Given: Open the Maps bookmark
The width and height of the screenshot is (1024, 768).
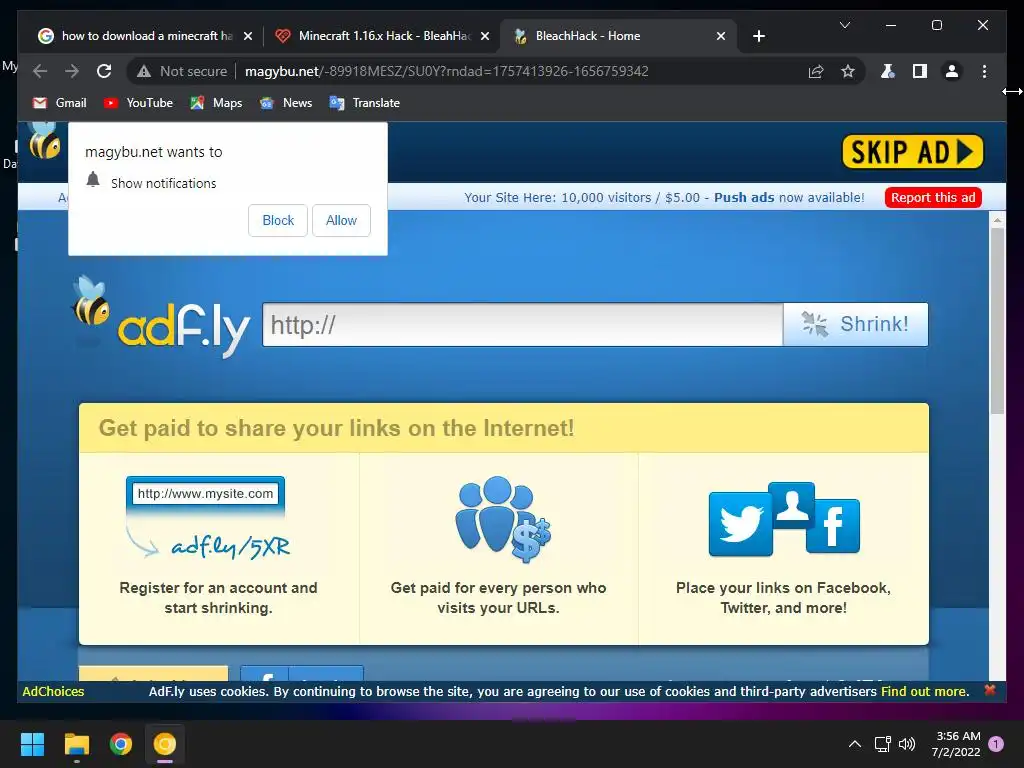Looking at the screenshot, I should click(x=216, y=103).
